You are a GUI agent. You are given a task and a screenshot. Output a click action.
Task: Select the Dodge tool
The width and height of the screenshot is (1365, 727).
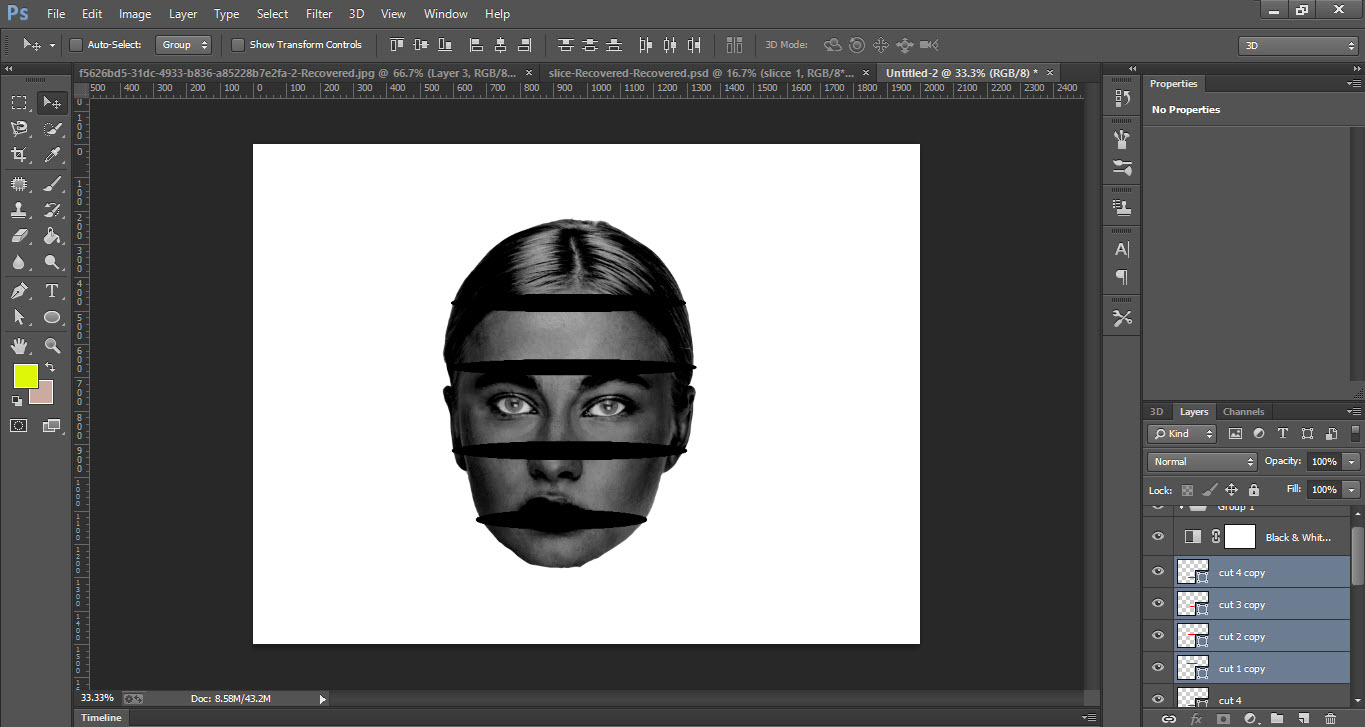[52, 263]
